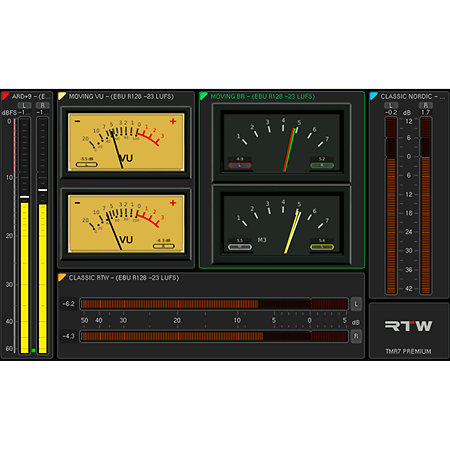This screenshot has height=450, width=450.
Task: Select the R channel label in ARD+9 panel
Action: [42, 105]
